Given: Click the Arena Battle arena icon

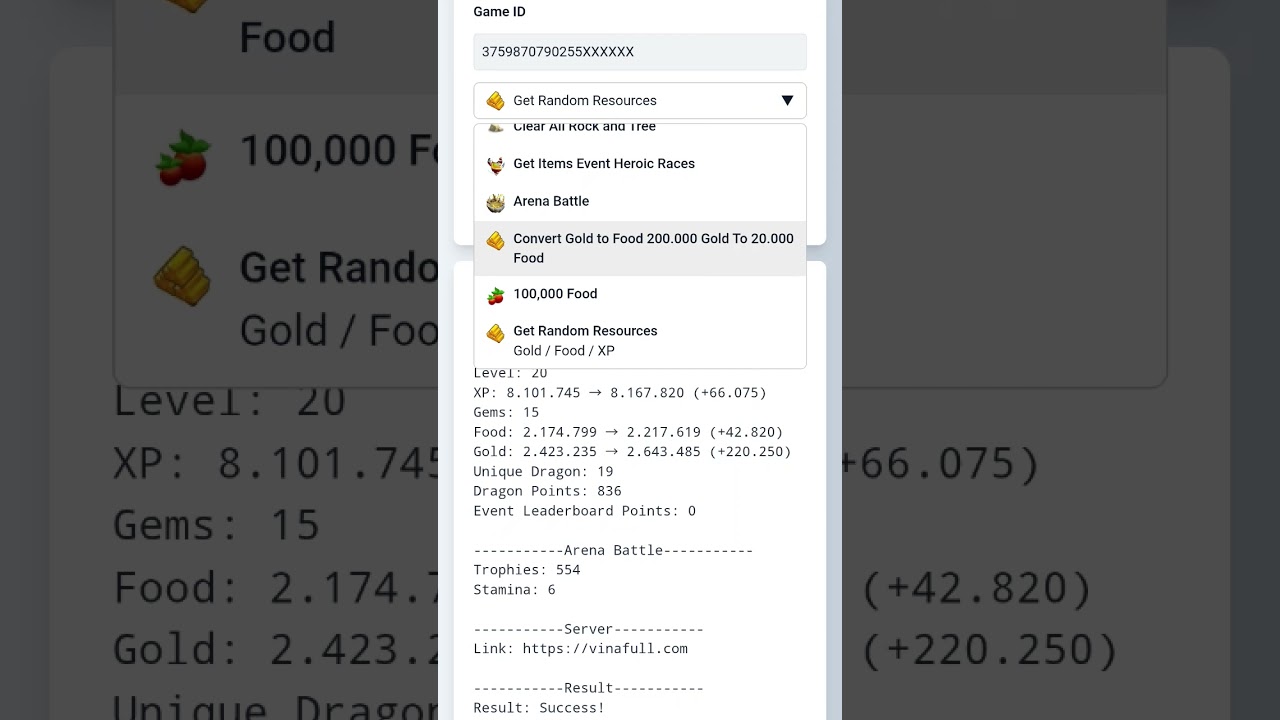Looking at the screenshot, I should (x=495, y=203).
